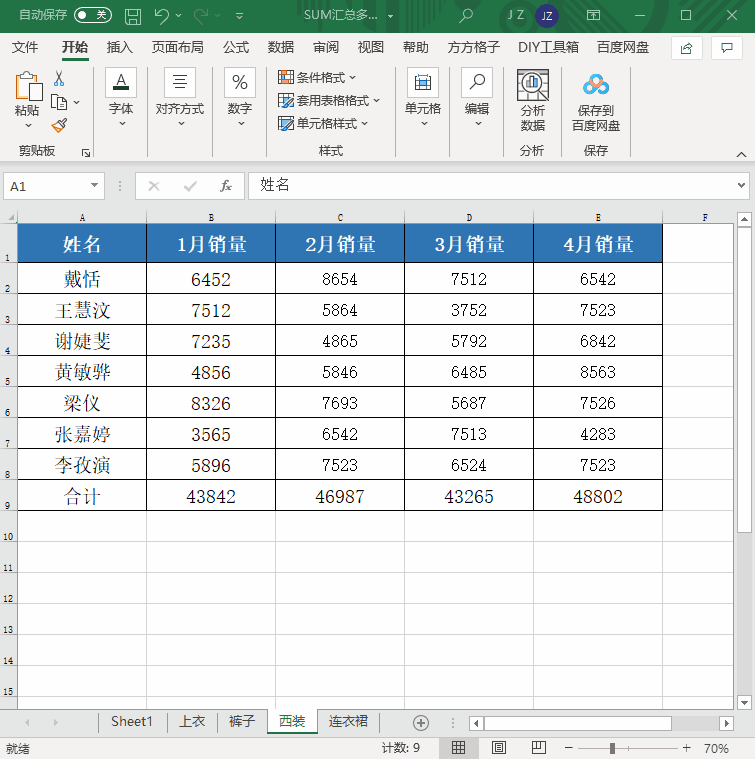755x759 pixels.
Task: Open the 单元格样式 dropdown
Action: [323, 124]
